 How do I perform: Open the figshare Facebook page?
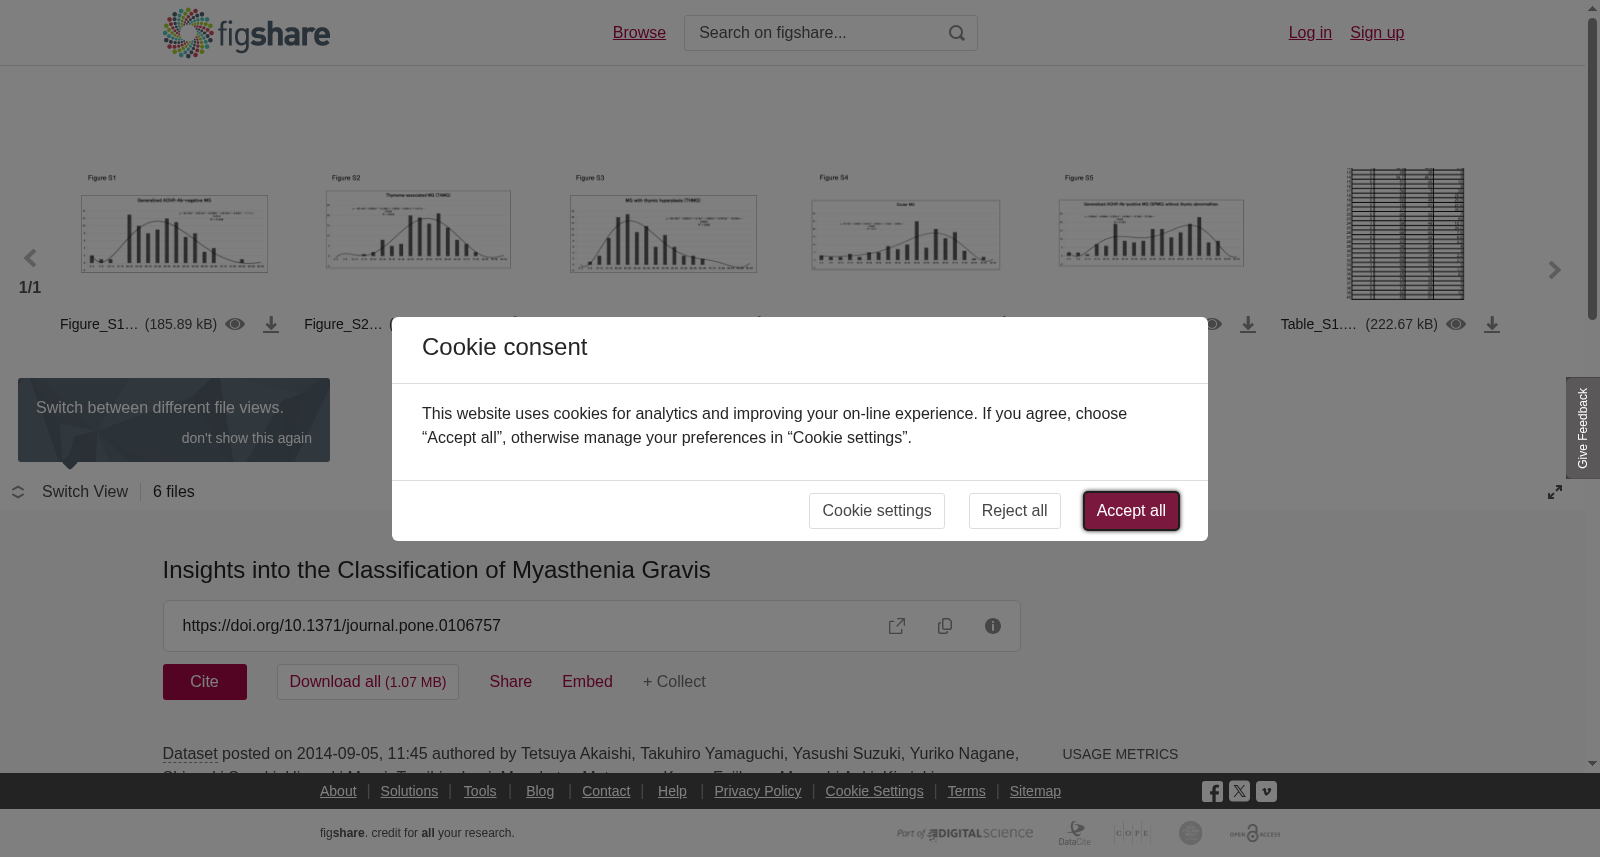(x=1212, y=792)
